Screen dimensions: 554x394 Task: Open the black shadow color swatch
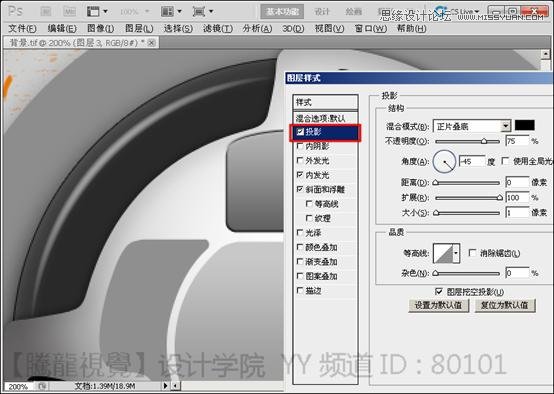[x=524, y=125]
